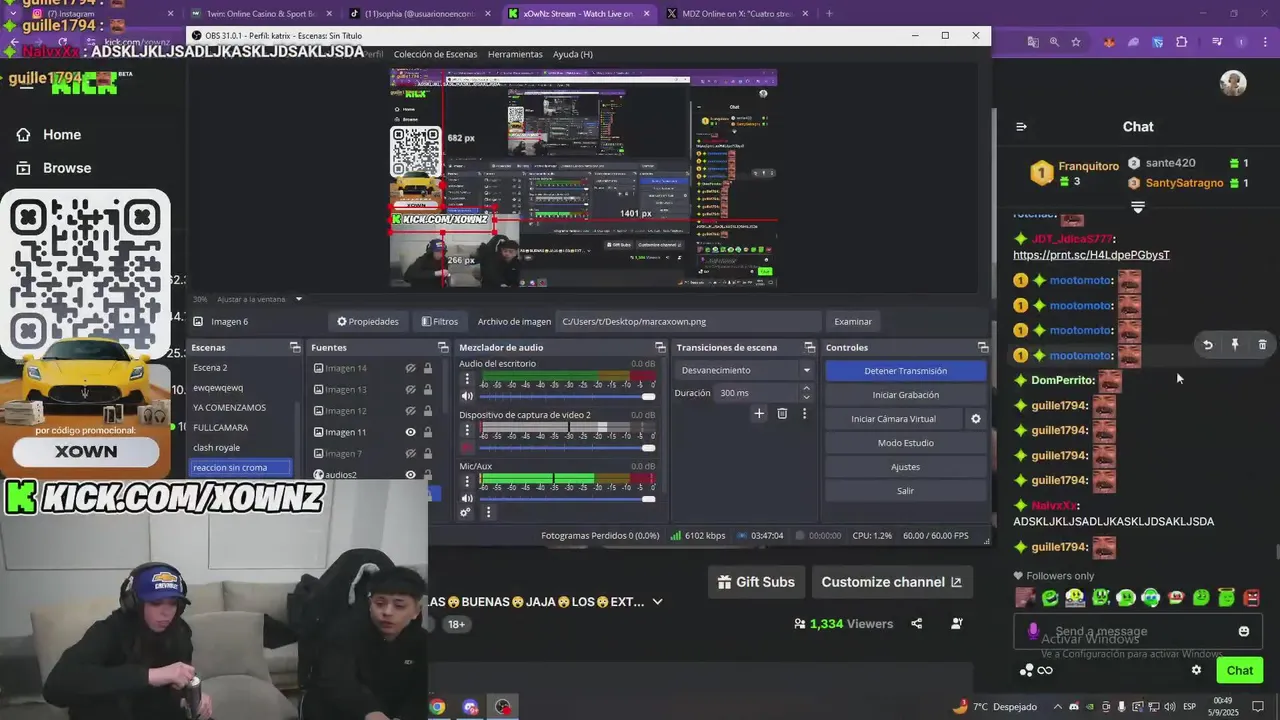The height and width of the screenshot is (720, 1280).
Task: Open Dispositivo de captura de video 2 options
Action: [466, 430]
